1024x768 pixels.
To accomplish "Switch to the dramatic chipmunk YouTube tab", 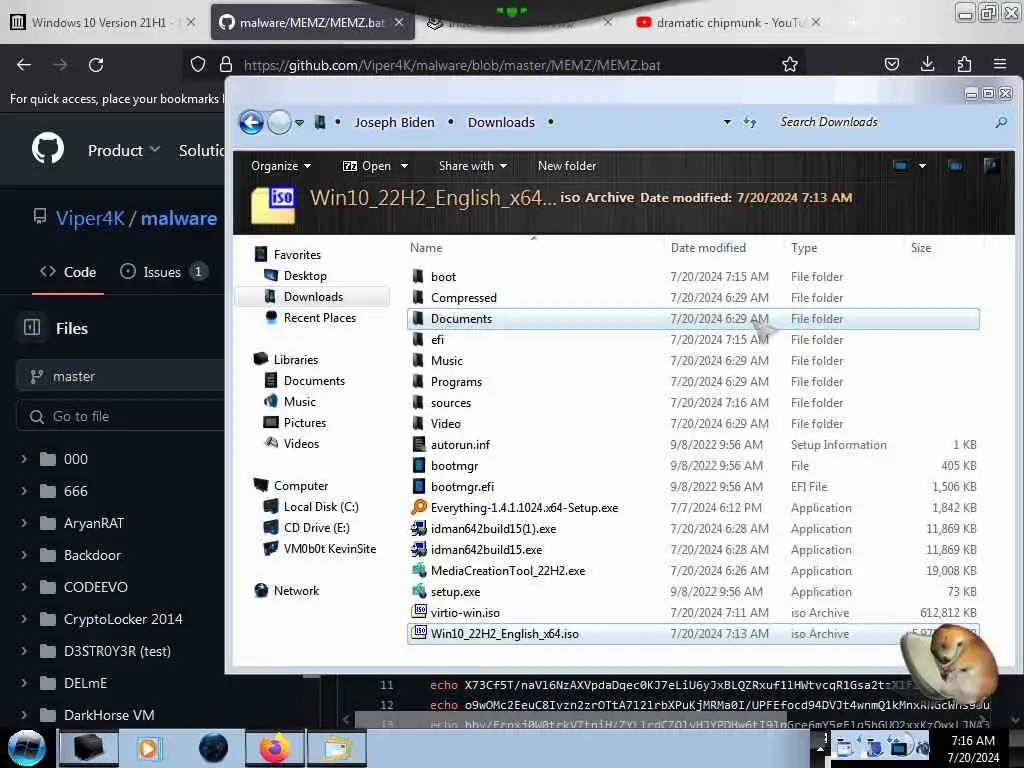I will (x=729, y=22).
